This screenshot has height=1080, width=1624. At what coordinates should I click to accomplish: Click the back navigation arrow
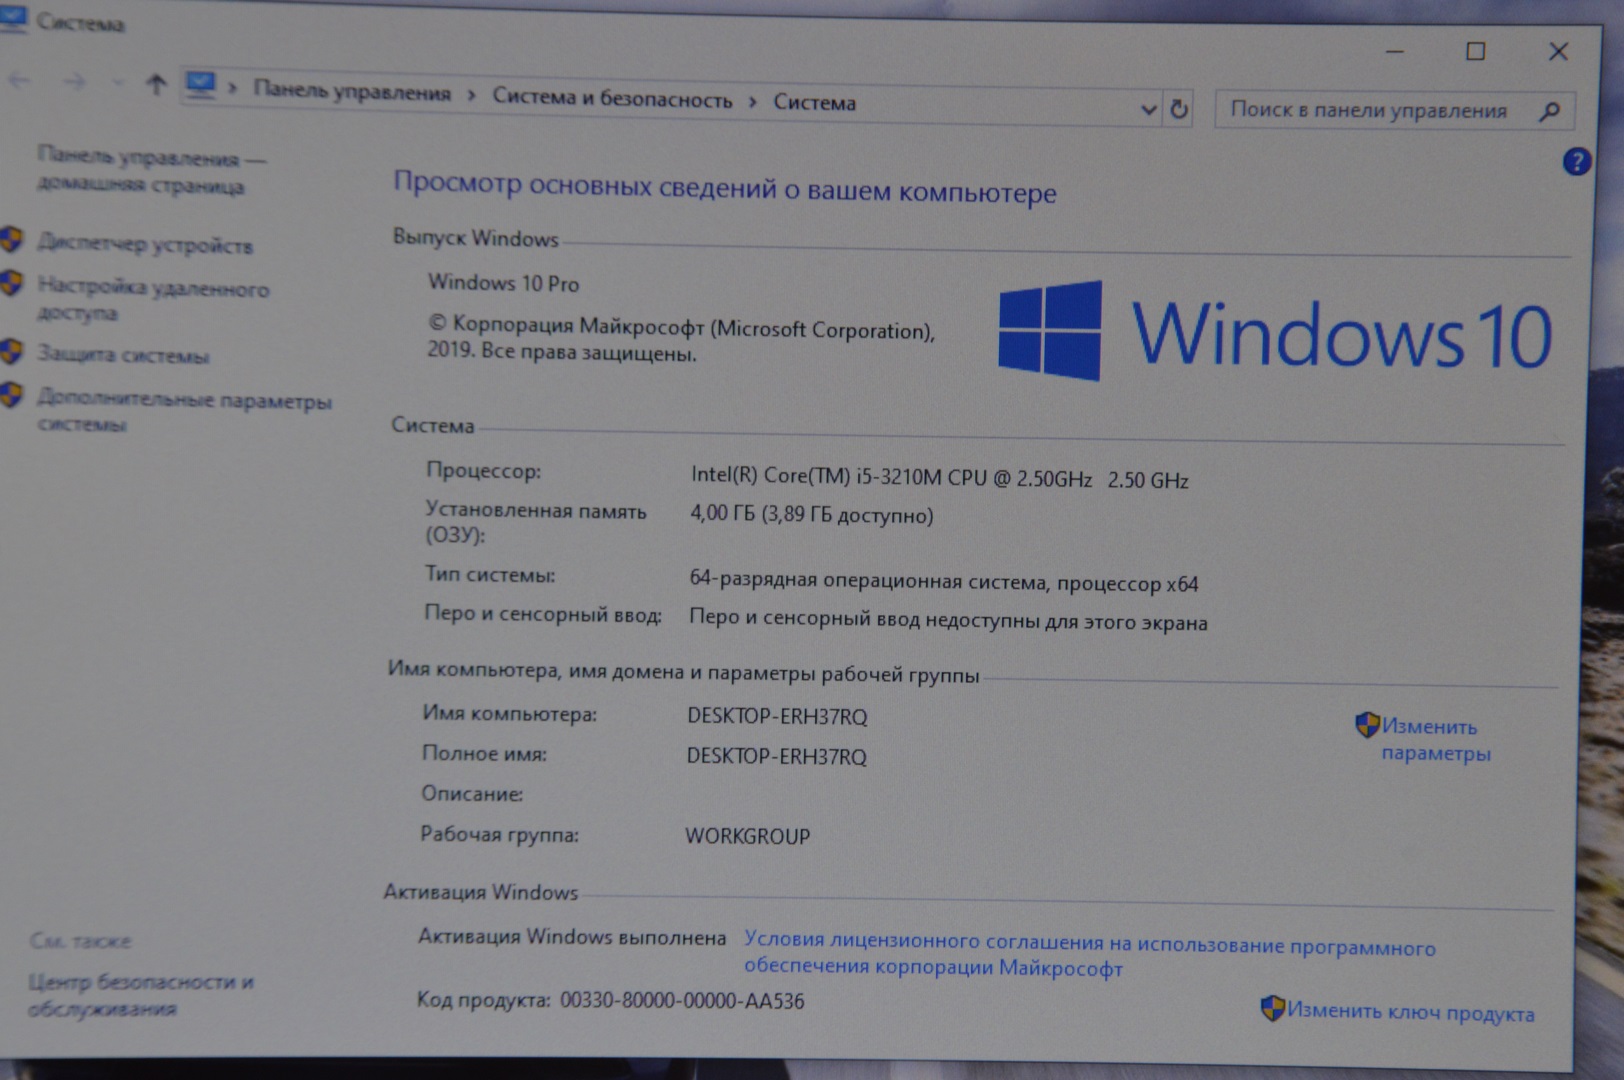19,80
